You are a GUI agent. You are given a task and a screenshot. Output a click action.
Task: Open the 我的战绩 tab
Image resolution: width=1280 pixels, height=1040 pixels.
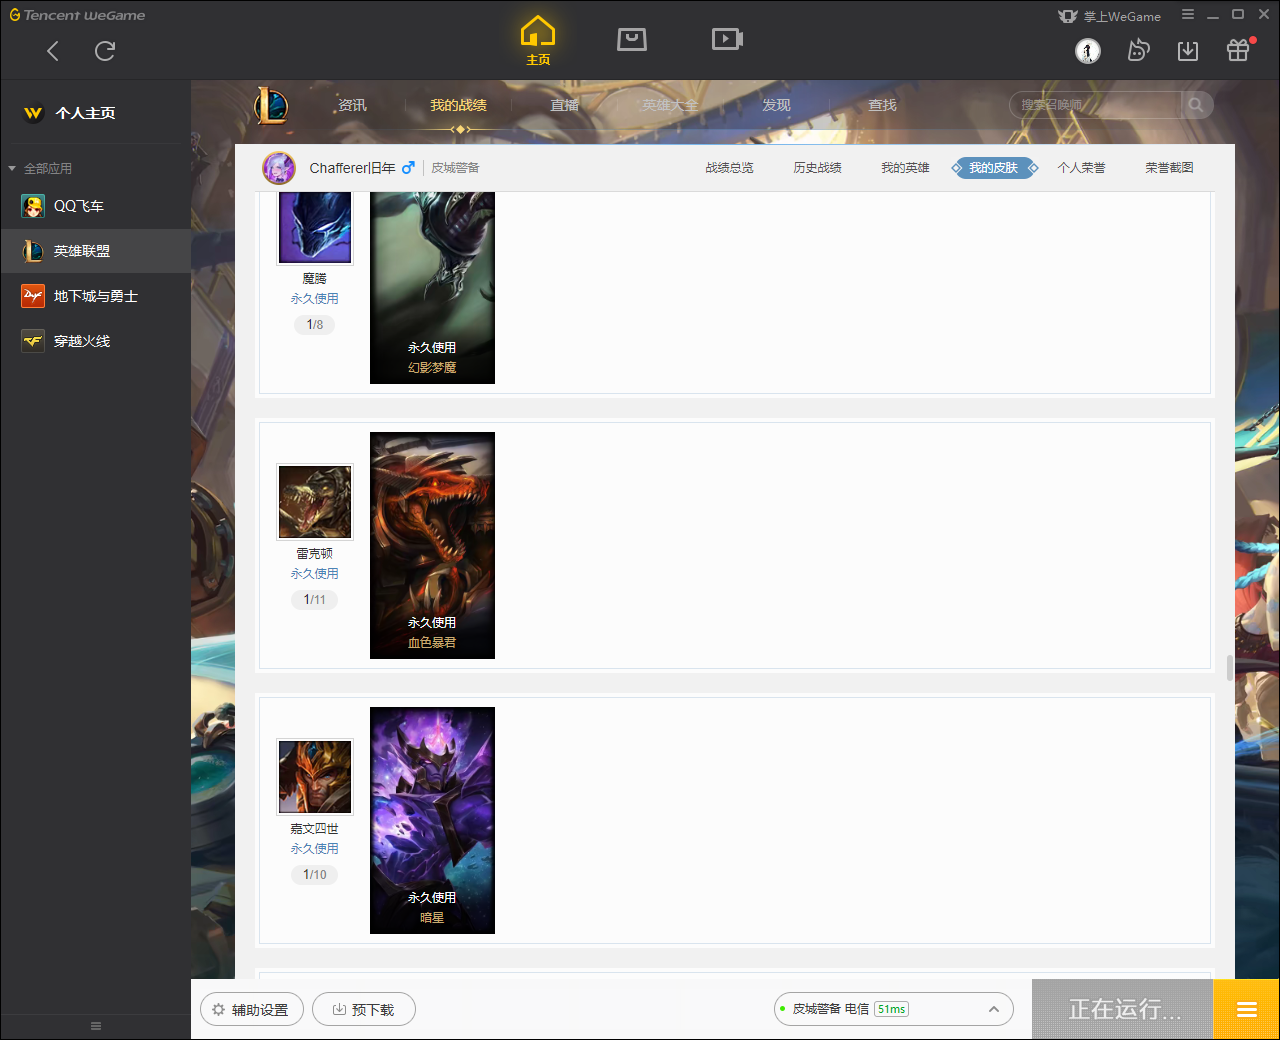point(458,105)
